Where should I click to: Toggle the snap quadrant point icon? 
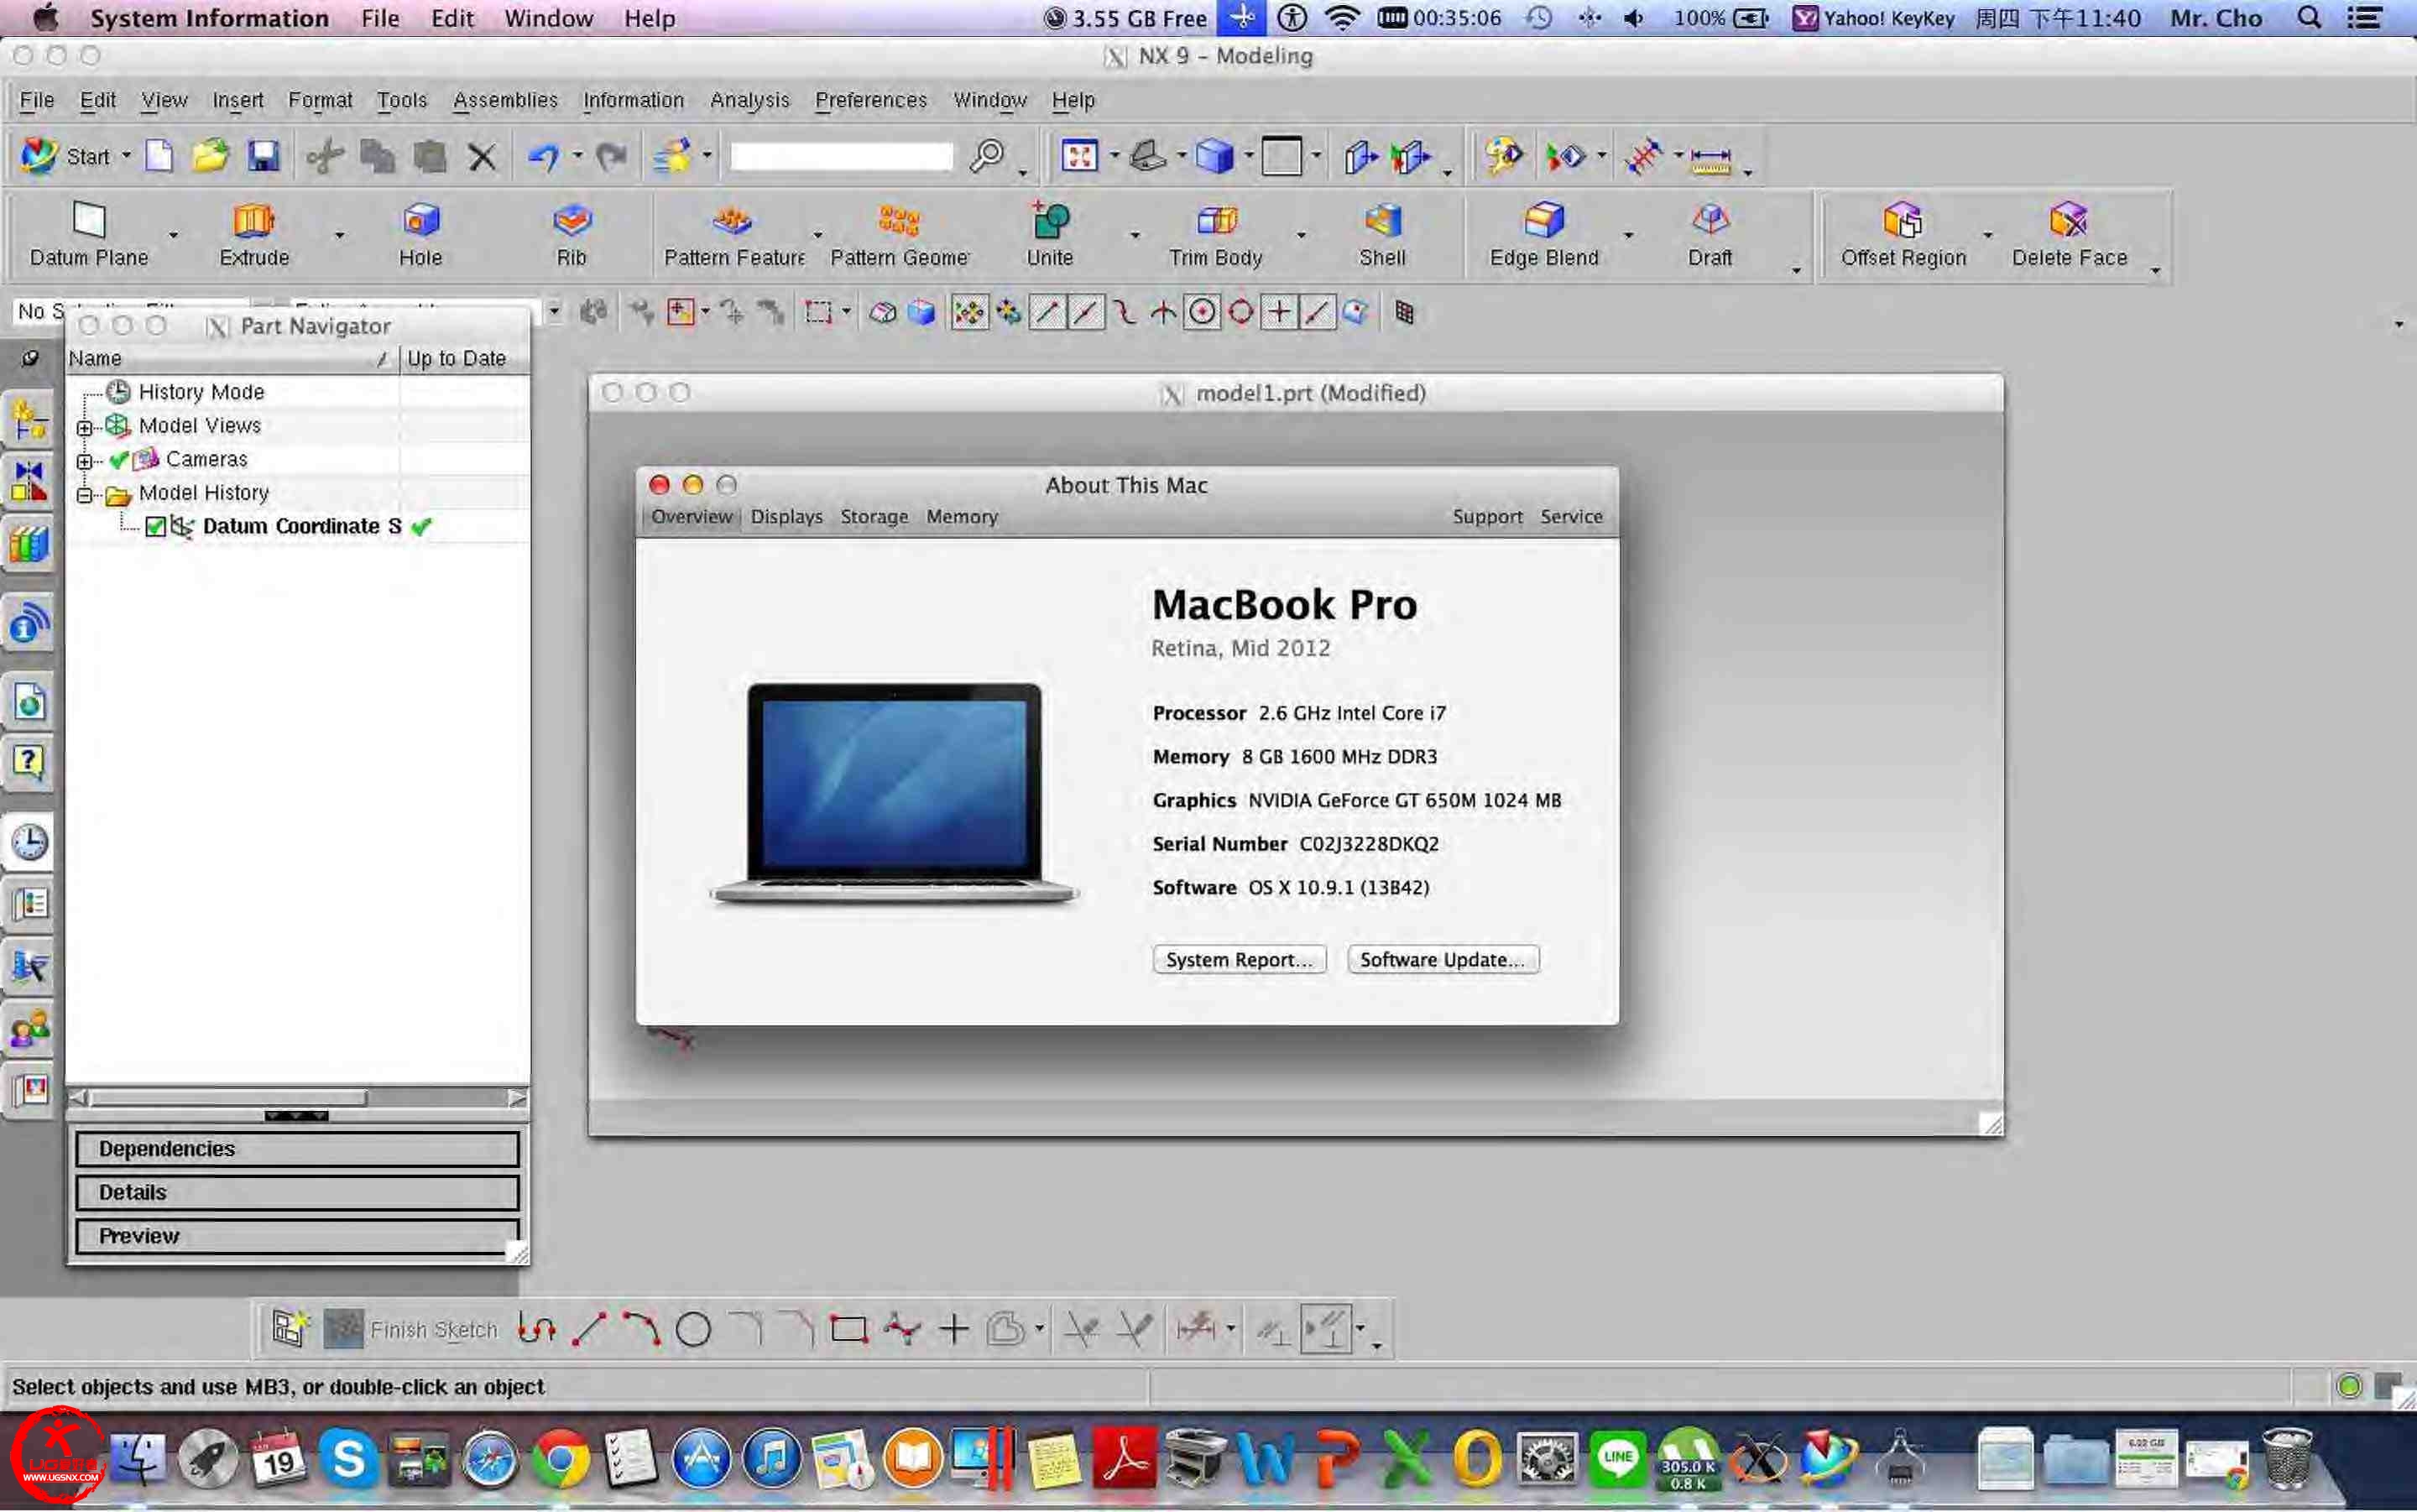1241,313
